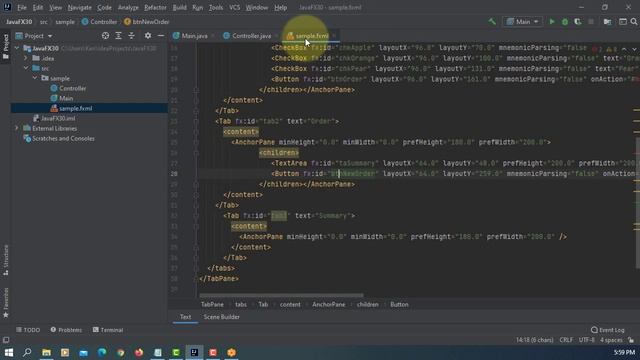Toggle tool window quick access icon
Image resolution: width=640 pixels, height=360 pixels.
coord(6,340)
